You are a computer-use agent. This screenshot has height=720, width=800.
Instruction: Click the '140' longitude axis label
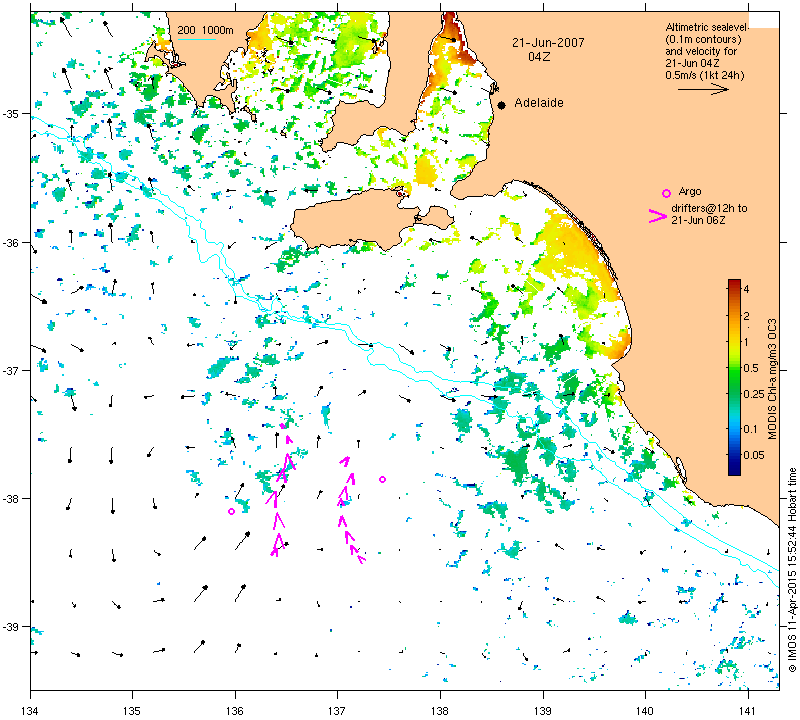coord(645,710)
